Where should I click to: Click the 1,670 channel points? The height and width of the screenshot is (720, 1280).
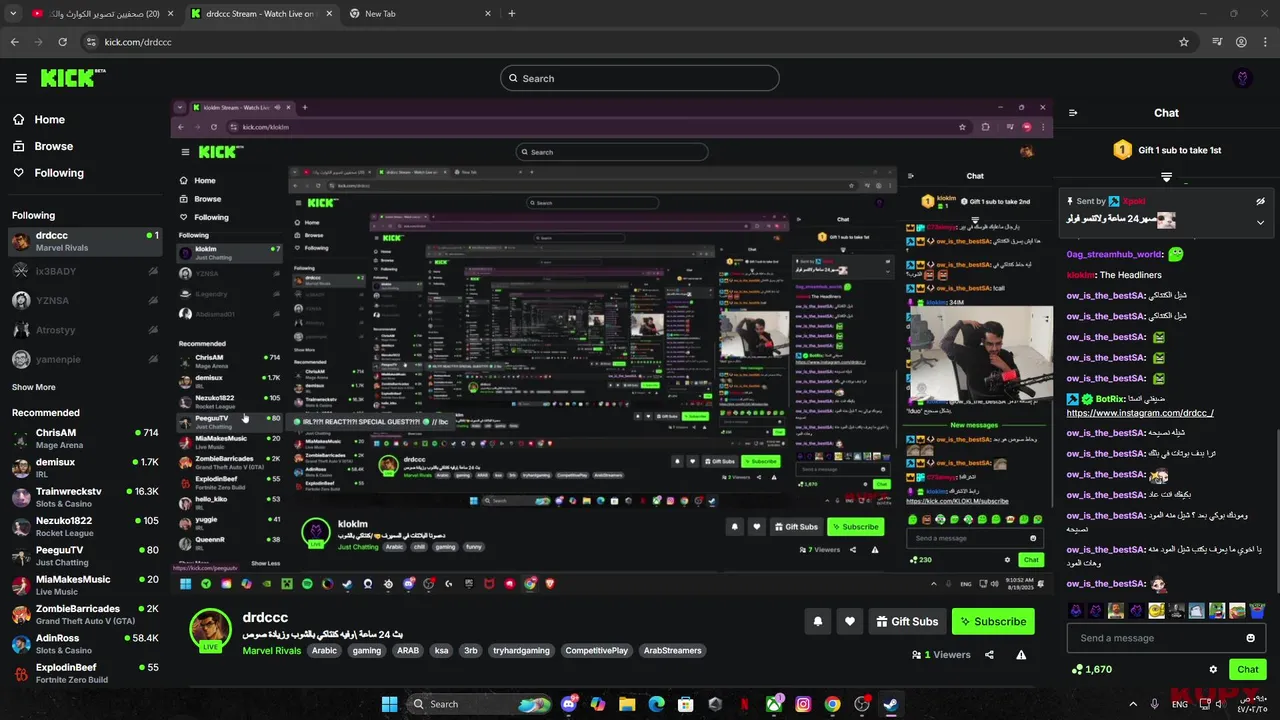[1091, 669]
